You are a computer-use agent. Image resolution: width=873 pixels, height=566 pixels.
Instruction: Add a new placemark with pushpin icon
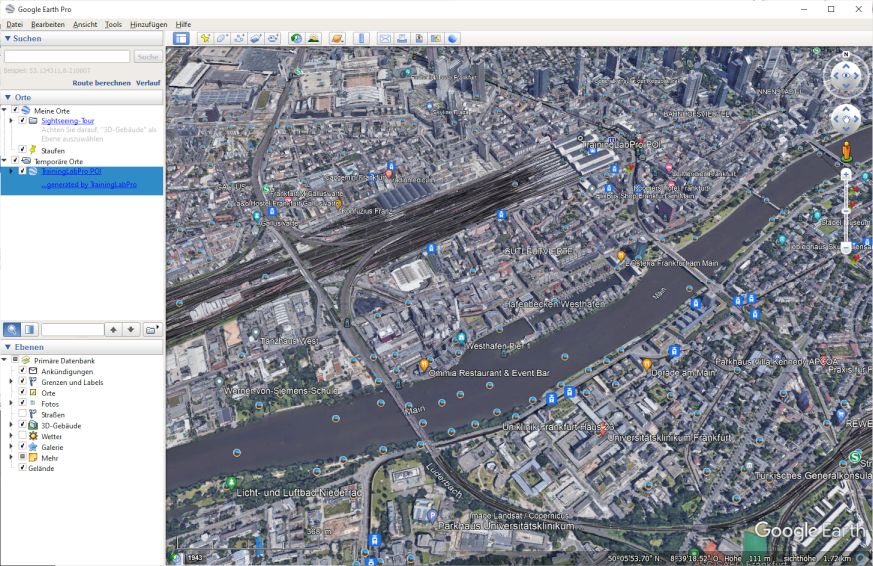205,38
